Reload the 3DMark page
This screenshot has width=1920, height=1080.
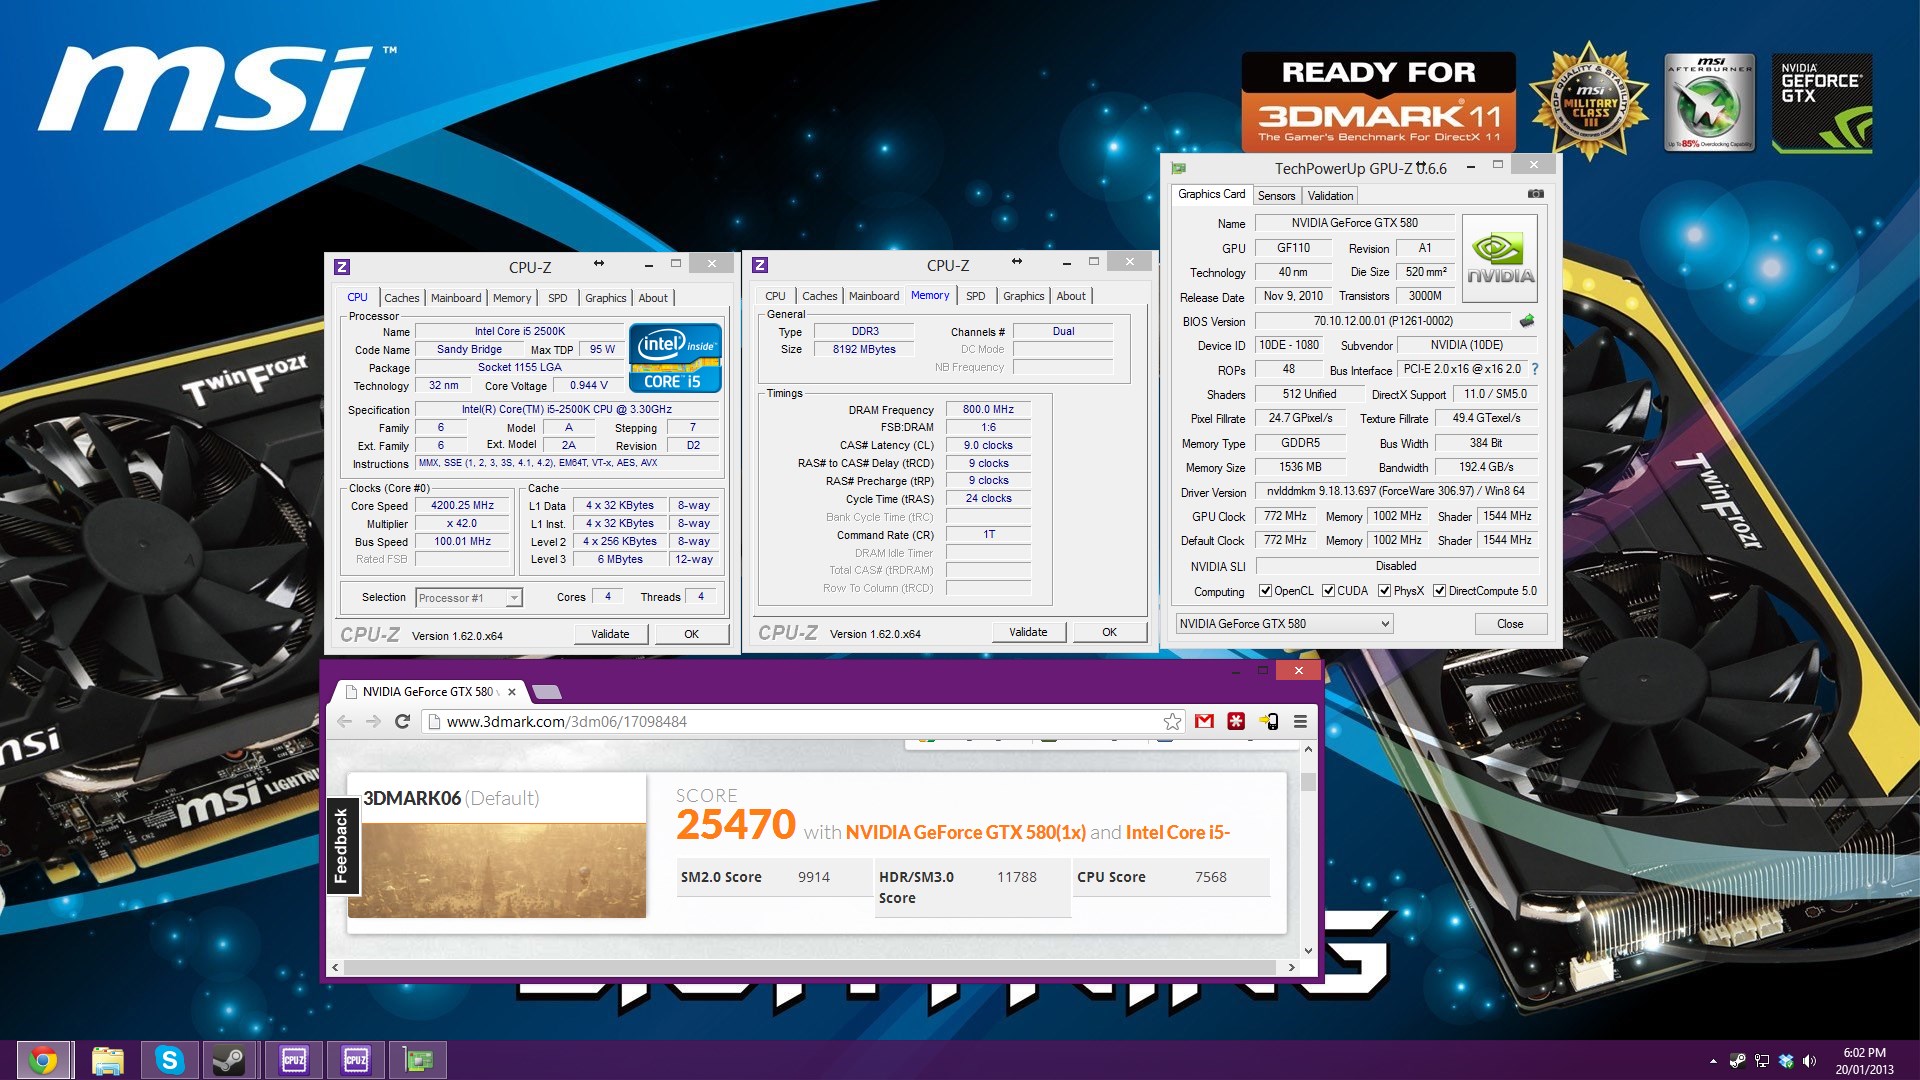pyautogui.click(x=402, y=721)
